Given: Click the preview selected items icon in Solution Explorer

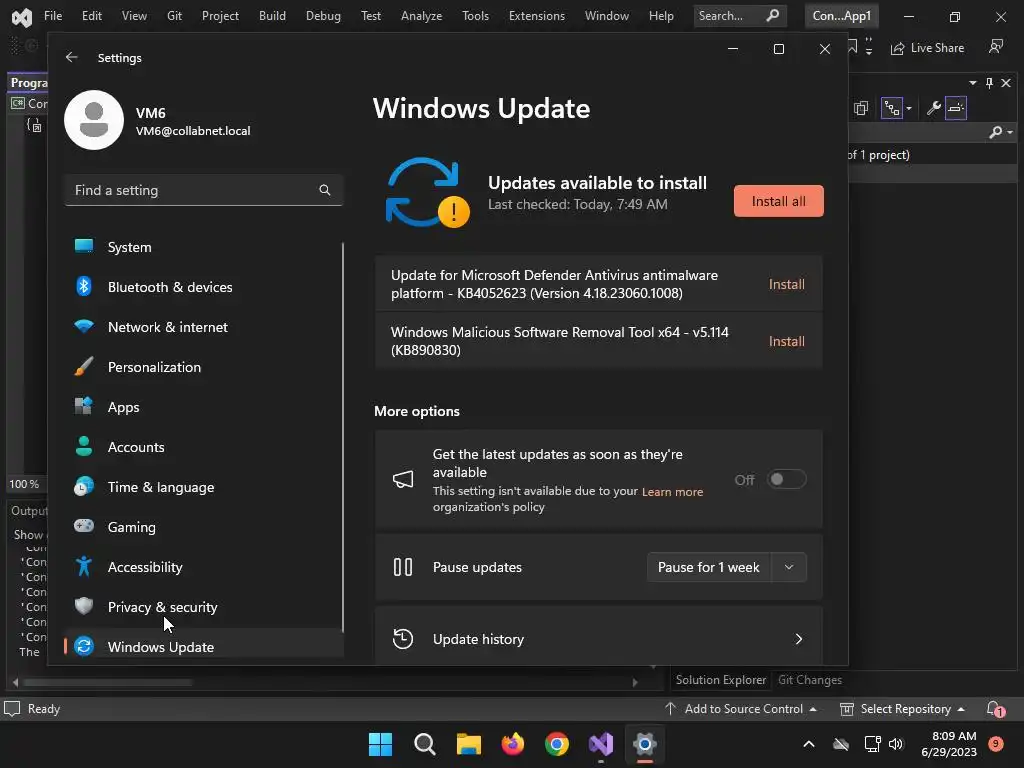Looking at the screenshot, I should pos(956,108).
